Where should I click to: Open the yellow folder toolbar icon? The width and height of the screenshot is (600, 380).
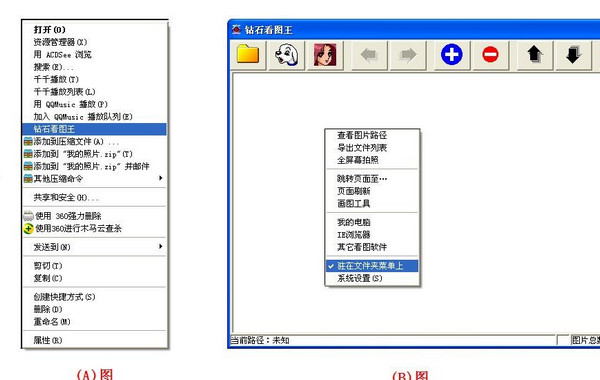[248, 55]
